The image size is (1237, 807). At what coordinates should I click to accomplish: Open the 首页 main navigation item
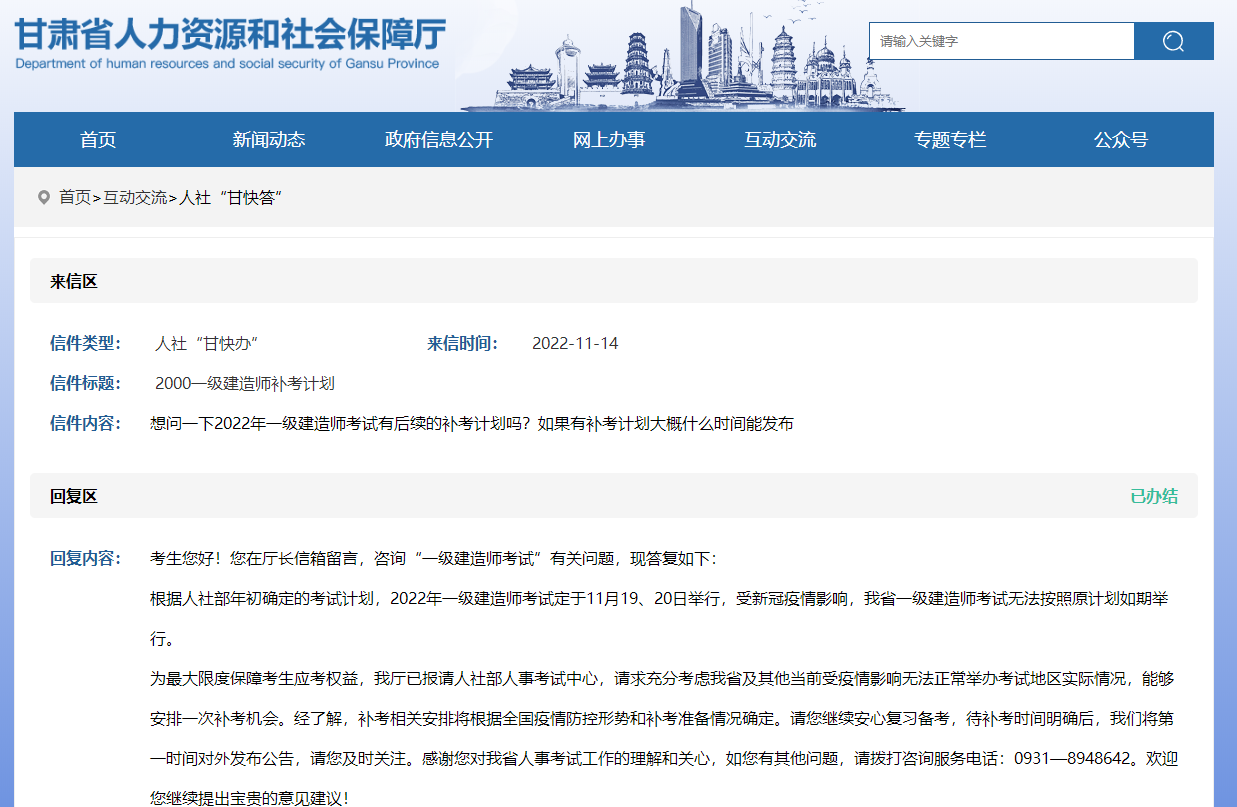tap(98, 140)
